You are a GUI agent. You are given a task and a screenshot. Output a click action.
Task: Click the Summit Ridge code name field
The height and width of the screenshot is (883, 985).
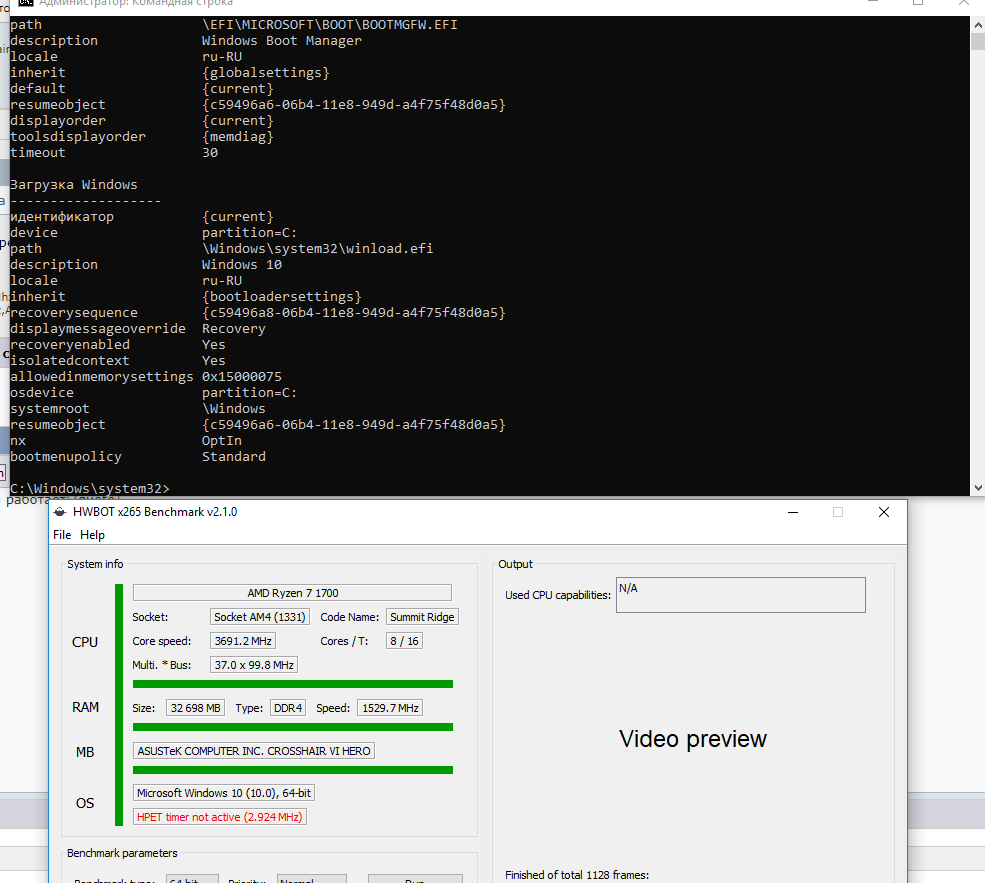(422, 617)
